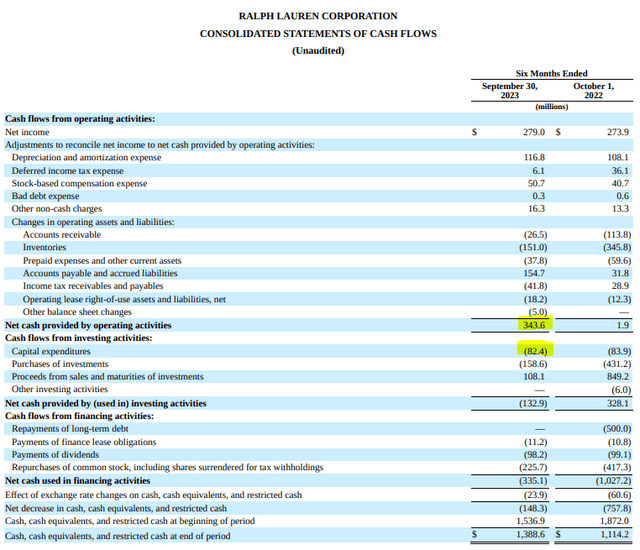Click capital expenditures value (83.9)
The image size is (640, 550).
pos(619,351)
